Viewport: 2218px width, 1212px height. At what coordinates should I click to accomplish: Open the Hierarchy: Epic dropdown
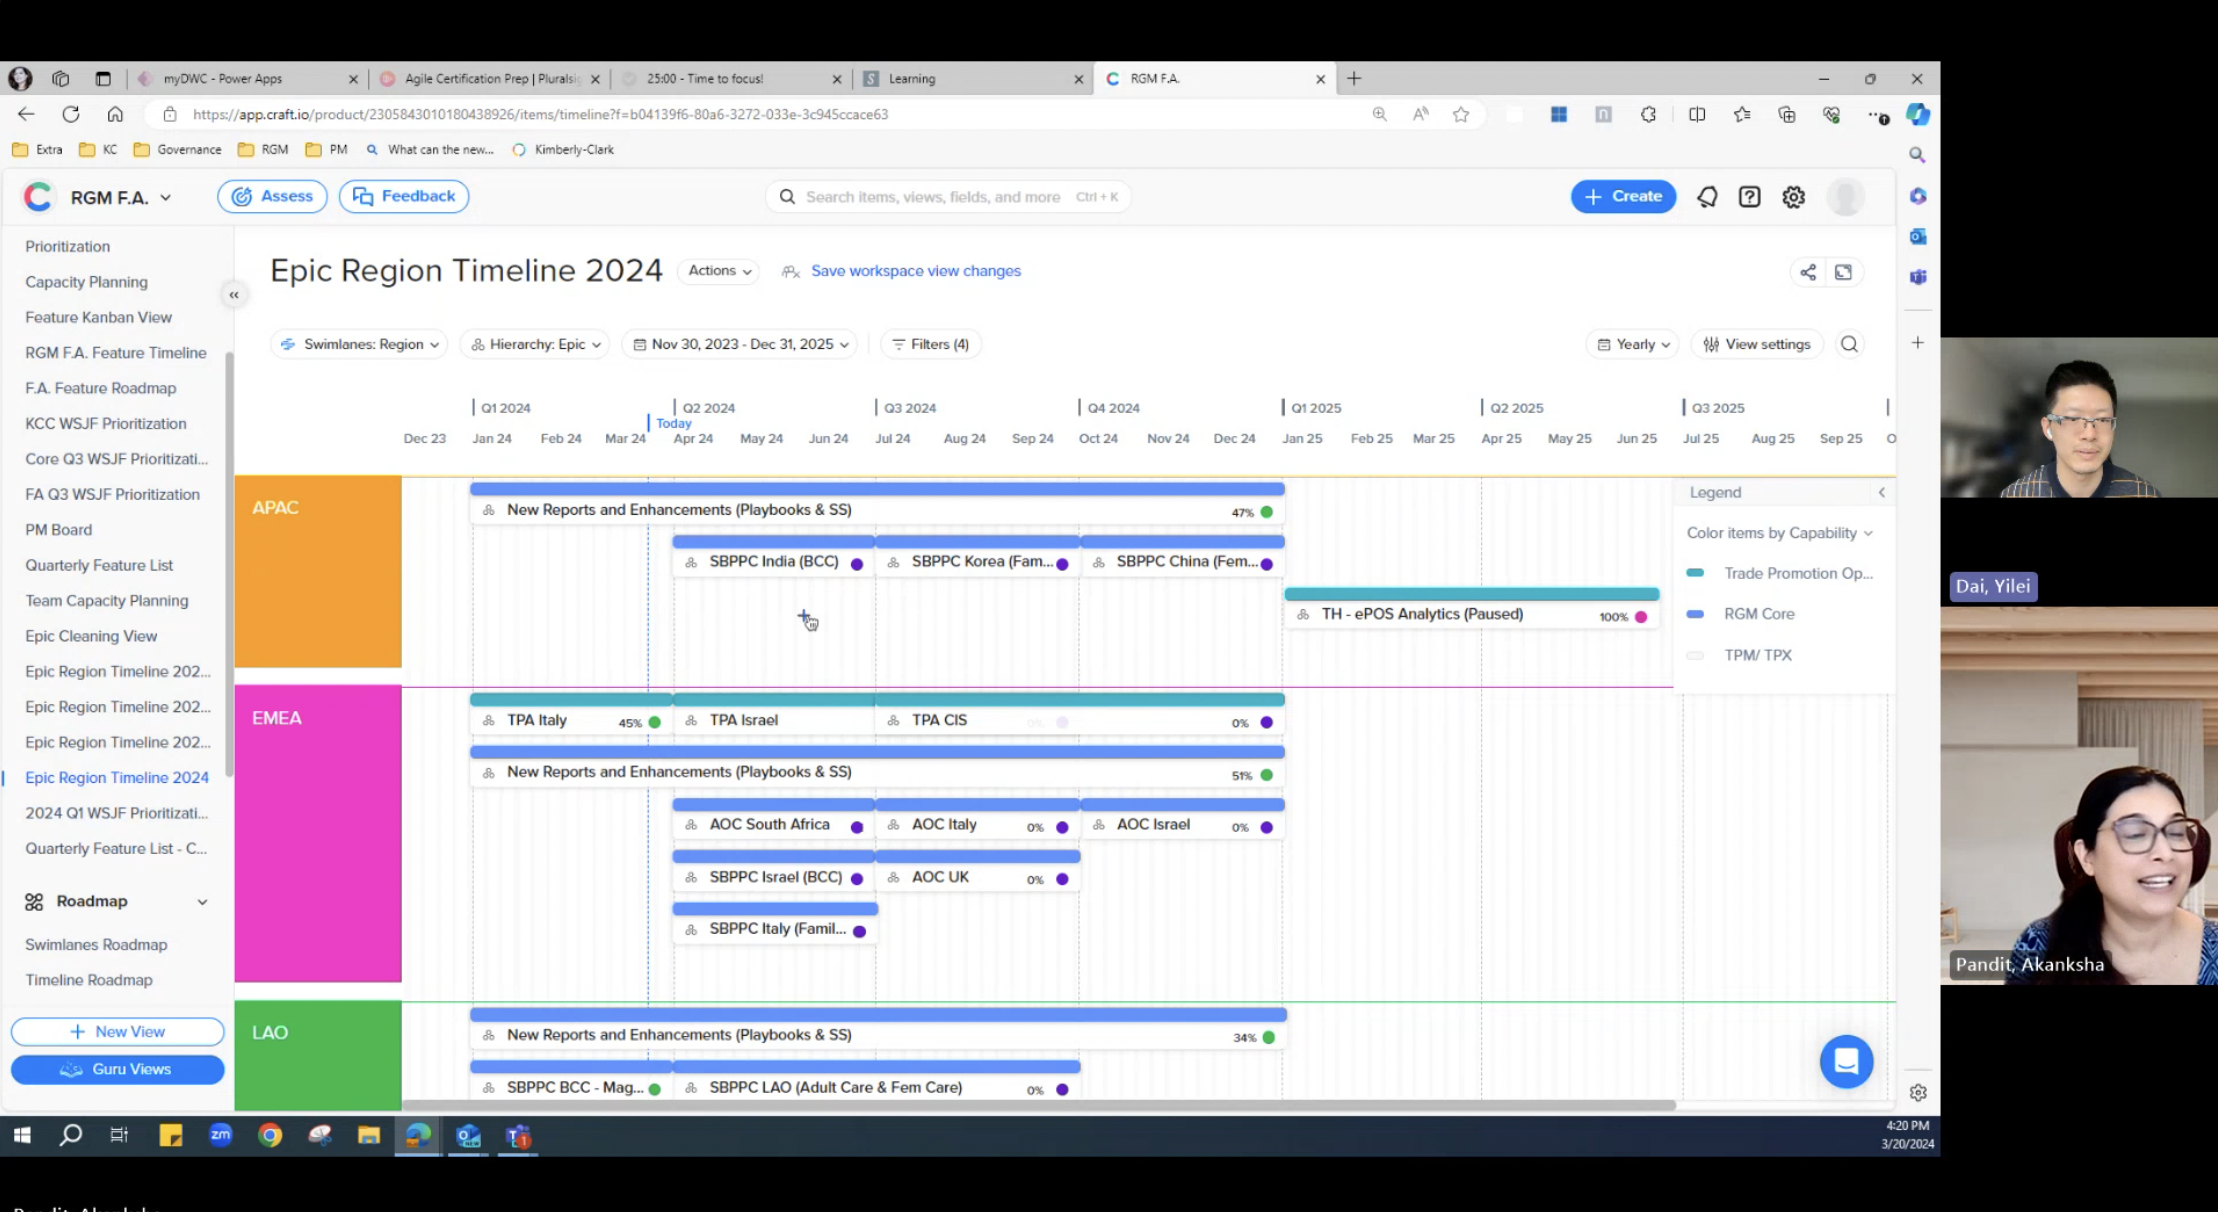tap(535, 344)
